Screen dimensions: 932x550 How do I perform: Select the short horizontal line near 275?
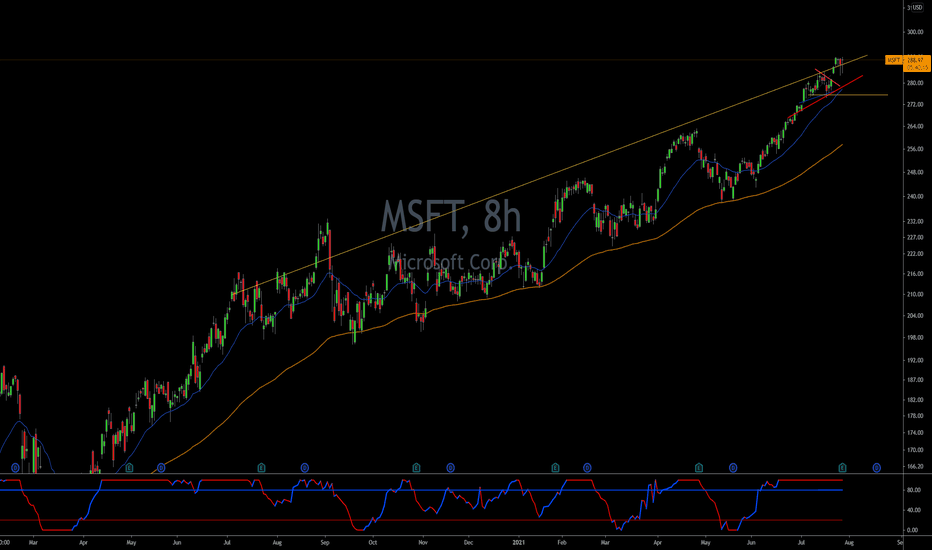click(x=848, y=95)
